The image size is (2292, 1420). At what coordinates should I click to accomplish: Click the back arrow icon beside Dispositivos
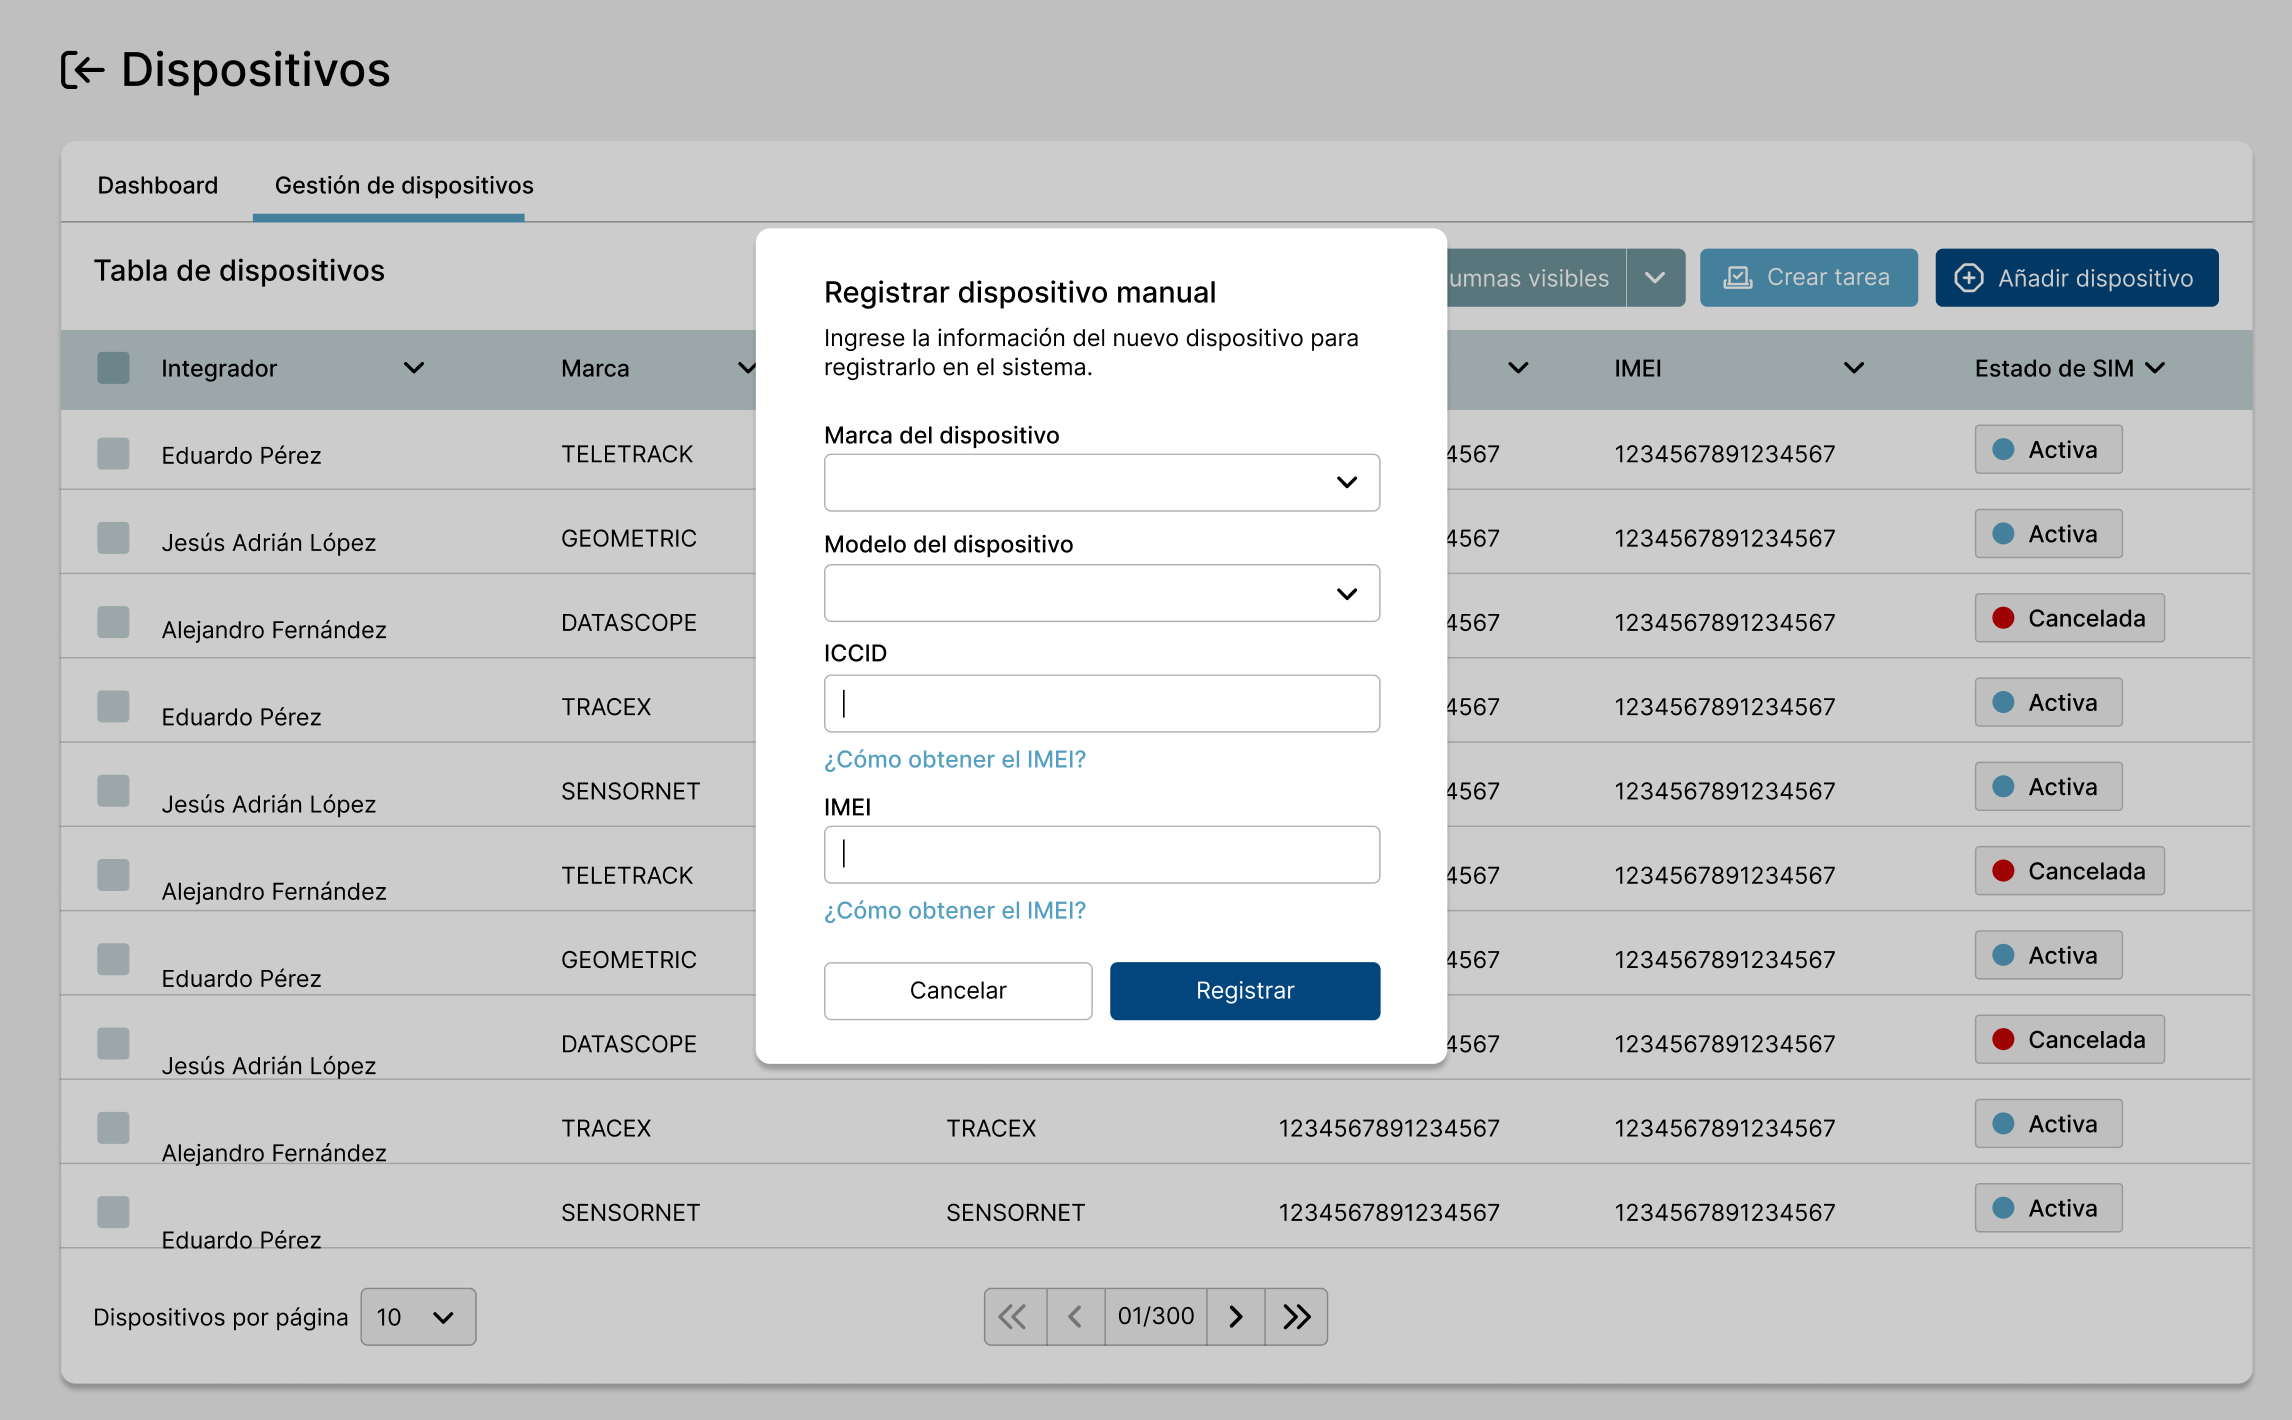click(82, 70)
